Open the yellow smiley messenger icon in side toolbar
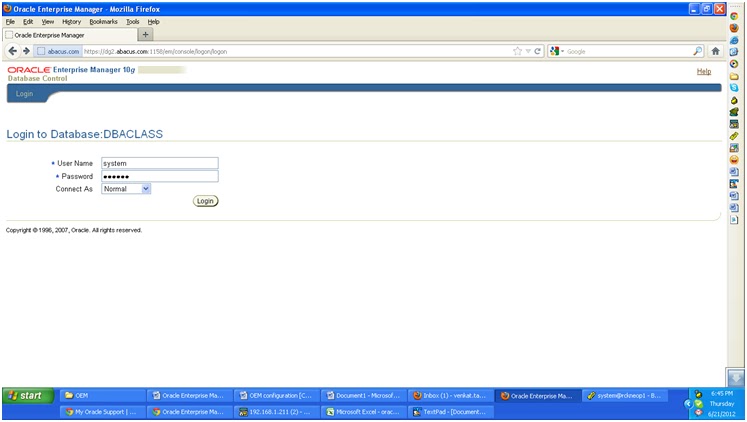The image size is (747, 422). pos(734,160)
